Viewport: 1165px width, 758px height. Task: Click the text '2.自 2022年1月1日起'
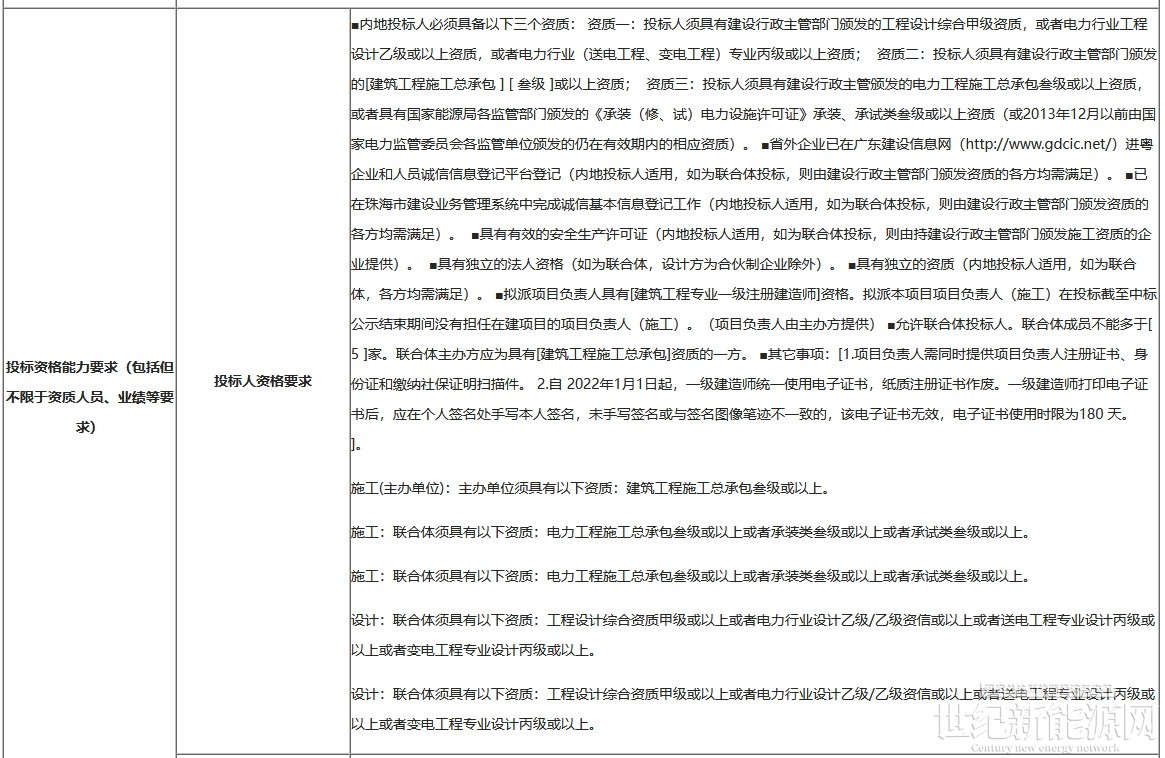604,384
